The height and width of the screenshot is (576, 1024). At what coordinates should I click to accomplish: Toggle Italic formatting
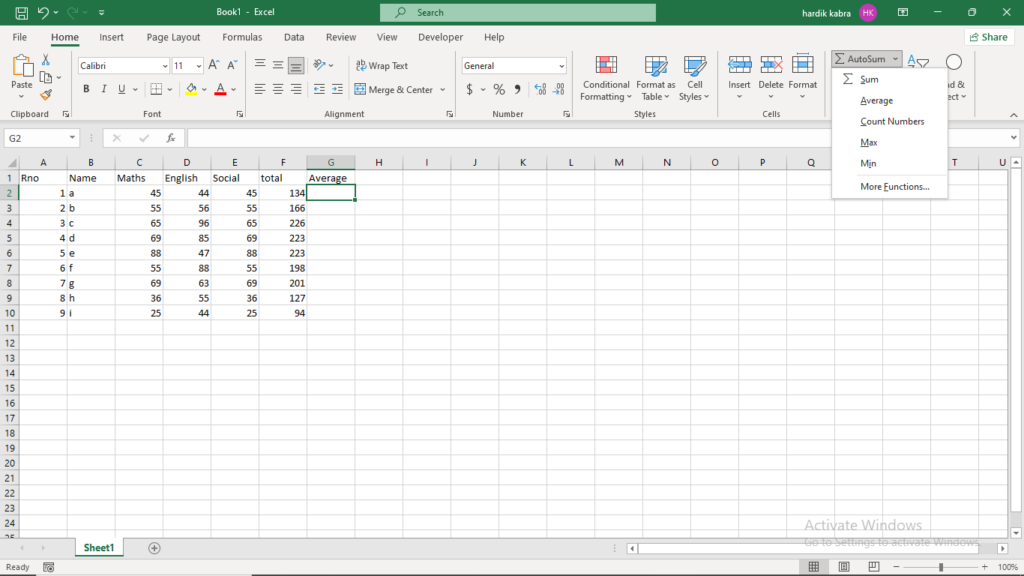coord(103,89)
